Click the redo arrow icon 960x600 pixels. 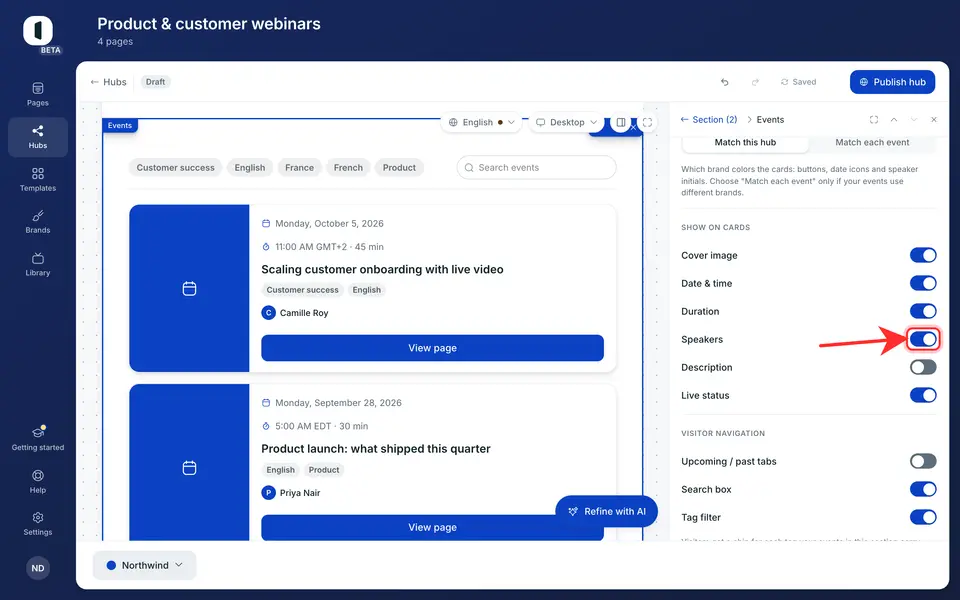pyautogui.click(x=755, y=82)
